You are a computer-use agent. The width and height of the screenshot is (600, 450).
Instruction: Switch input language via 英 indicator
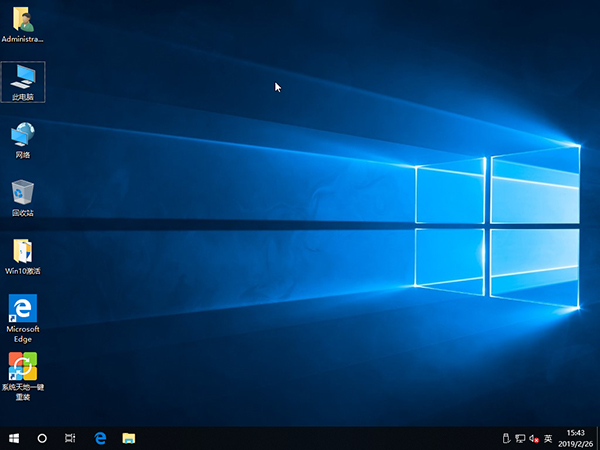[548, 438]
